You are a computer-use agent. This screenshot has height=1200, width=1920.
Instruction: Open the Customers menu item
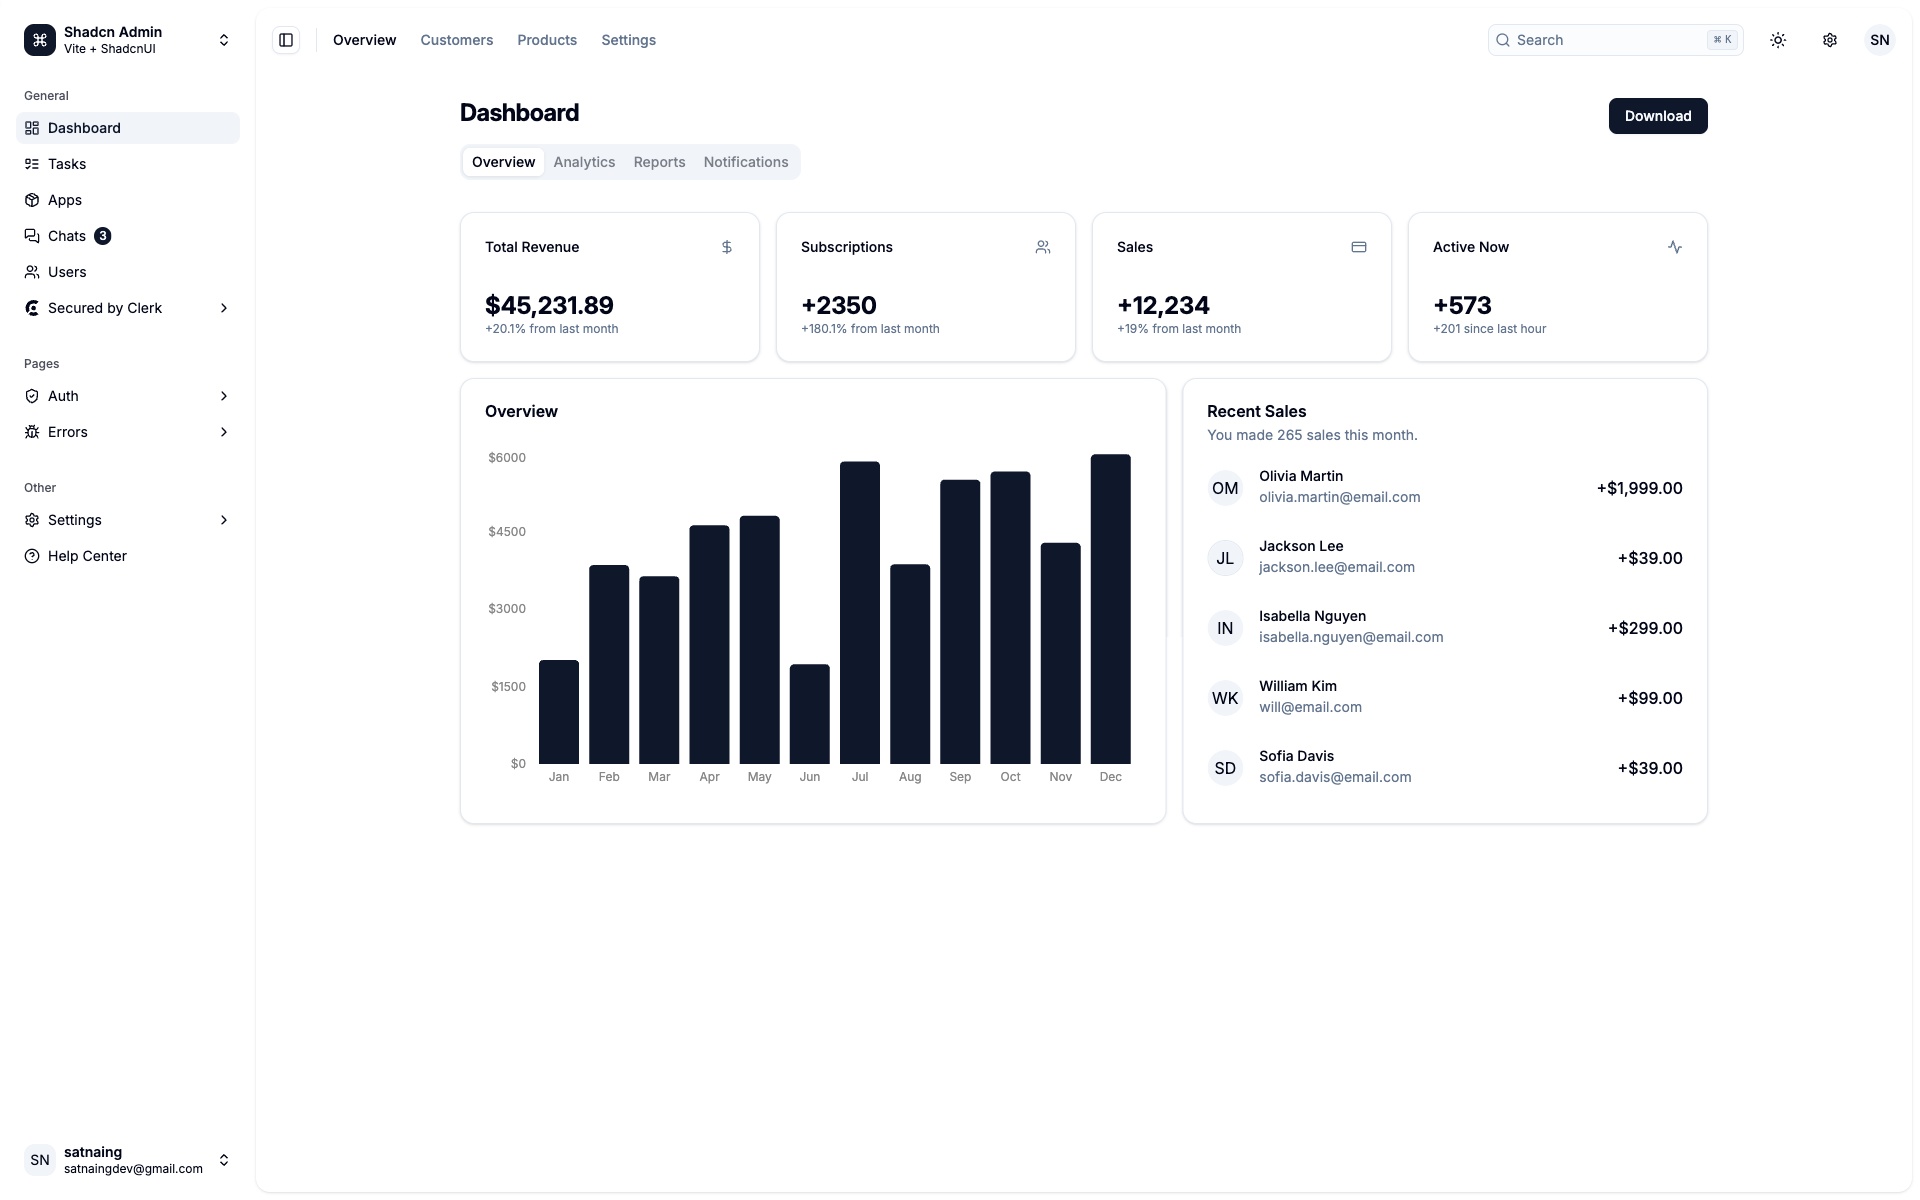(x=456, y=40)
